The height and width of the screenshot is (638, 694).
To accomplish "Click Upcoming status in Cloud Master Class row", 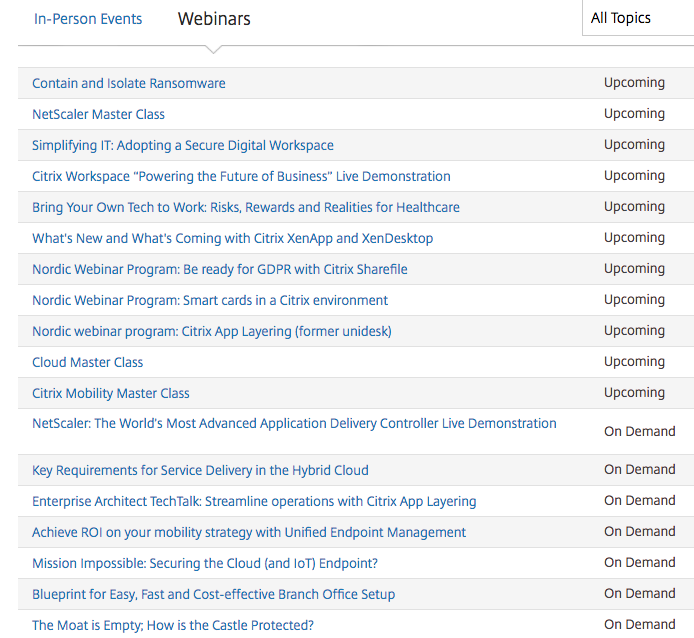I will (x=634, y=362).
